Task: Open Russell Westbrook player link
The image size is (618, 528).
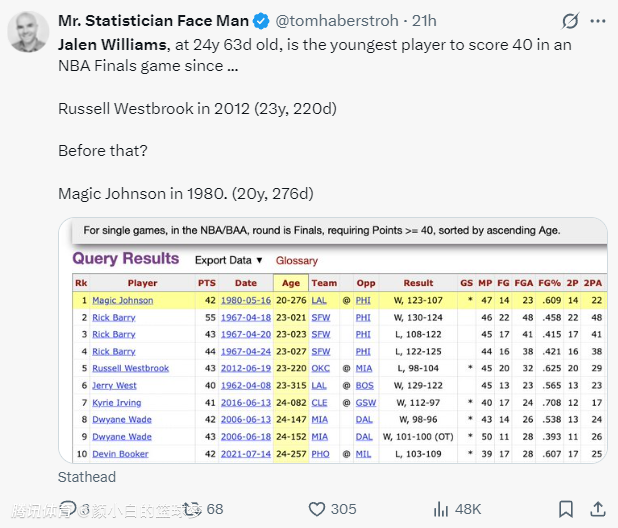Action: pos(130,368)
